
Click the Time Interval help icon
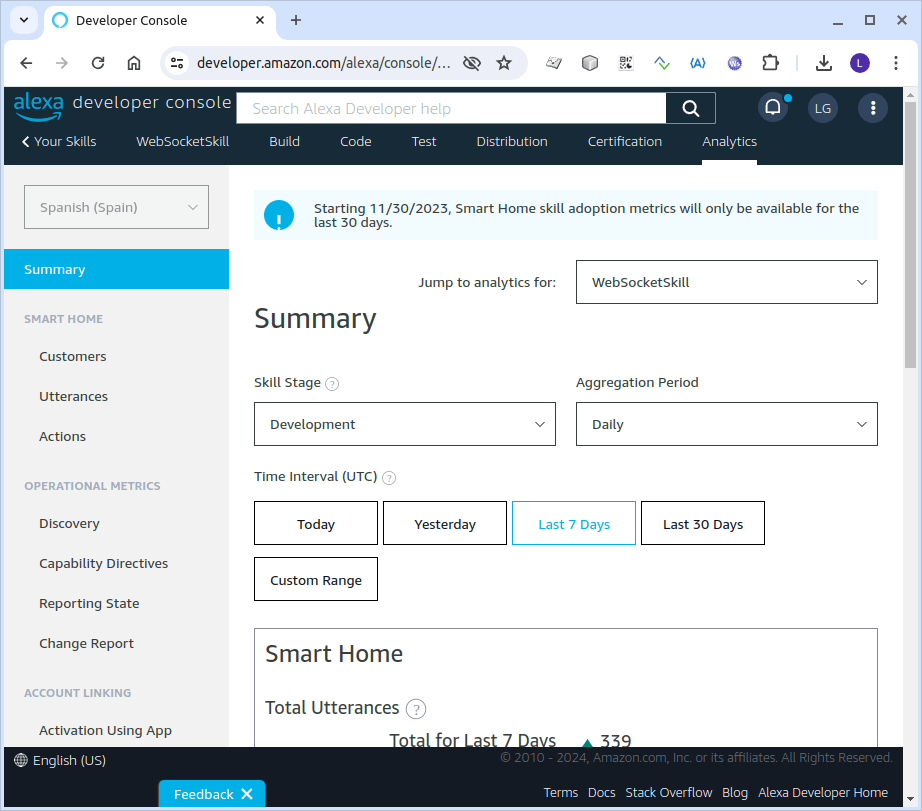[x=389, y=478]
